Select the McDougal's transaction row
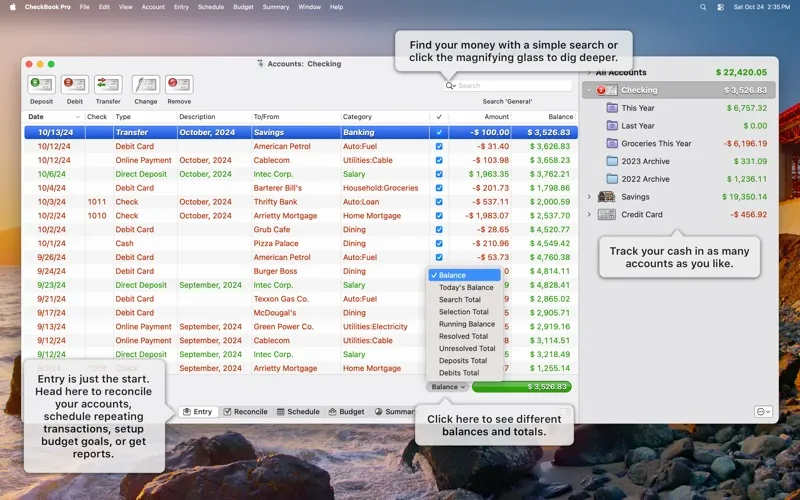This screenshot has height=500, width=800. click(301, 313)
